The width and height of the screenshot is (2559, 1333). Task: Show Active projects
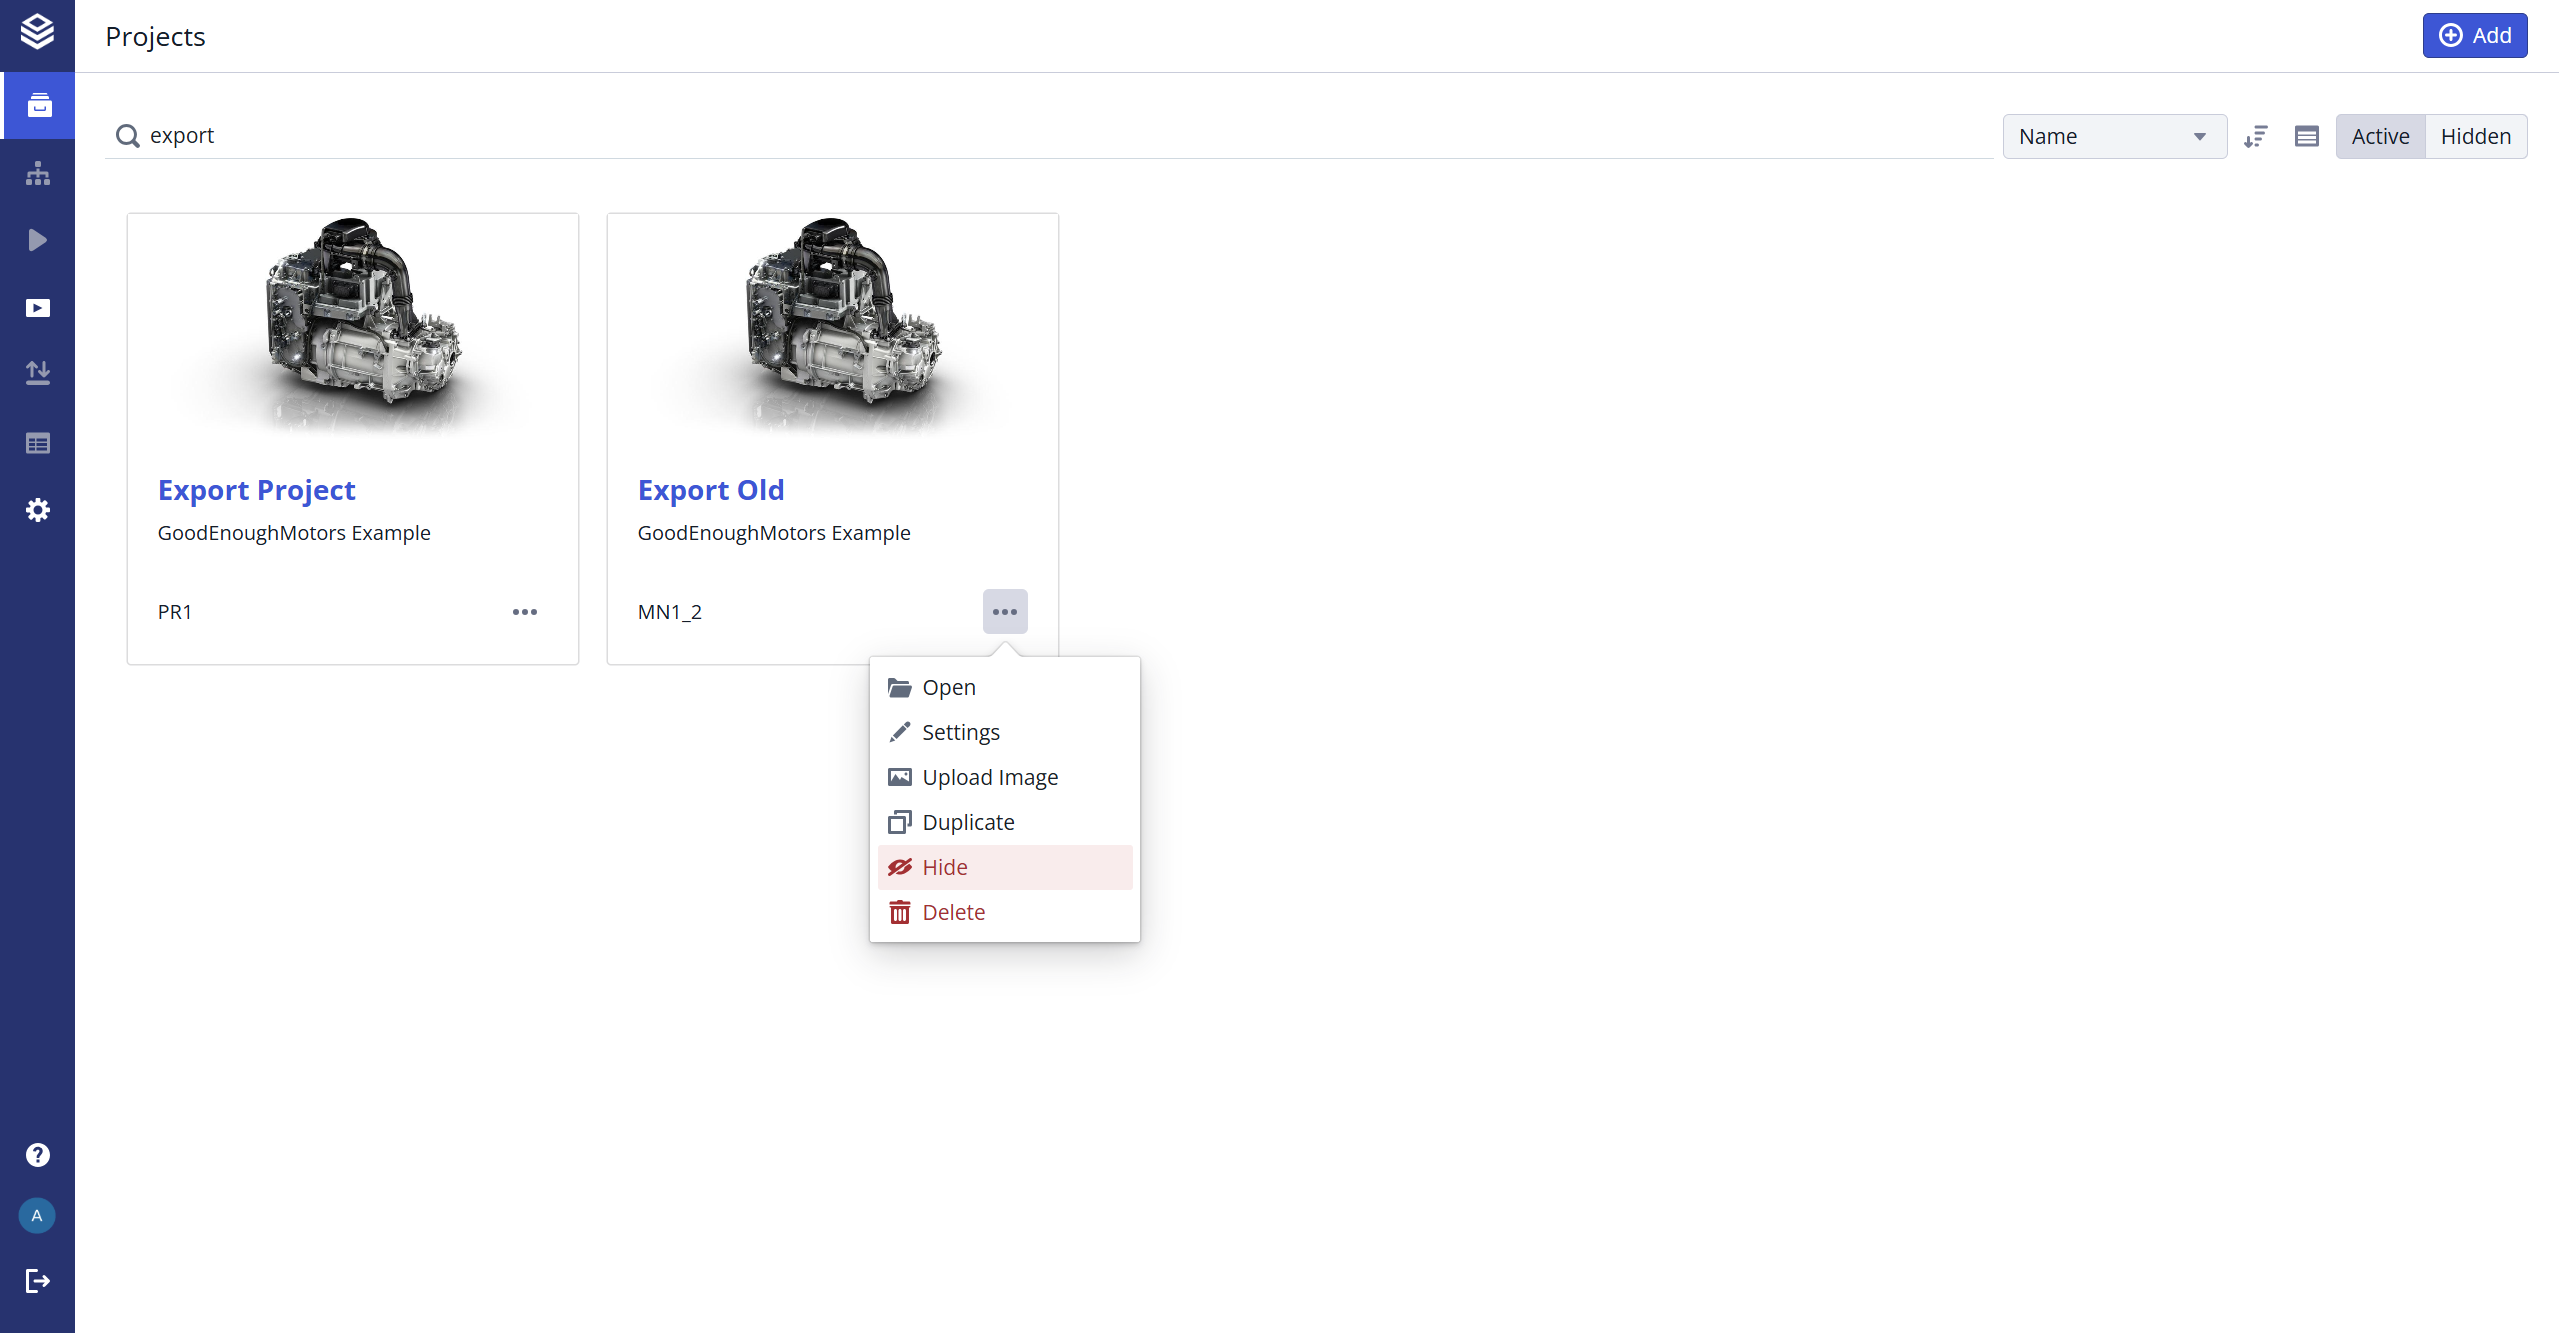pyautogui.click(x=2380, y=137)
